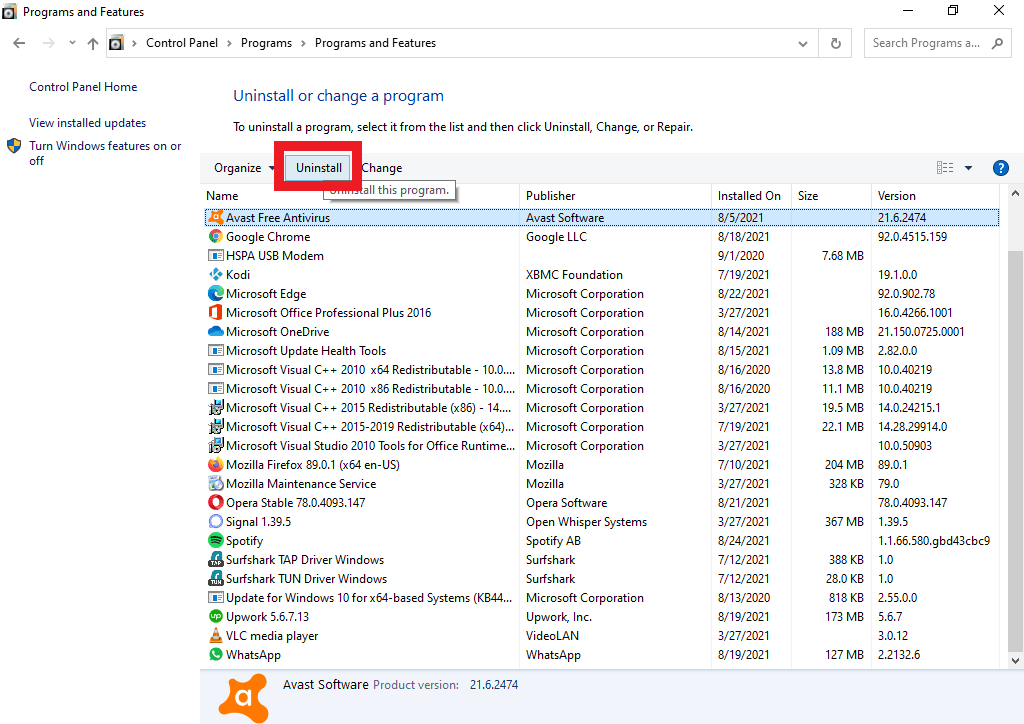Select the Mozilla Firefox icon

(215, 465)
